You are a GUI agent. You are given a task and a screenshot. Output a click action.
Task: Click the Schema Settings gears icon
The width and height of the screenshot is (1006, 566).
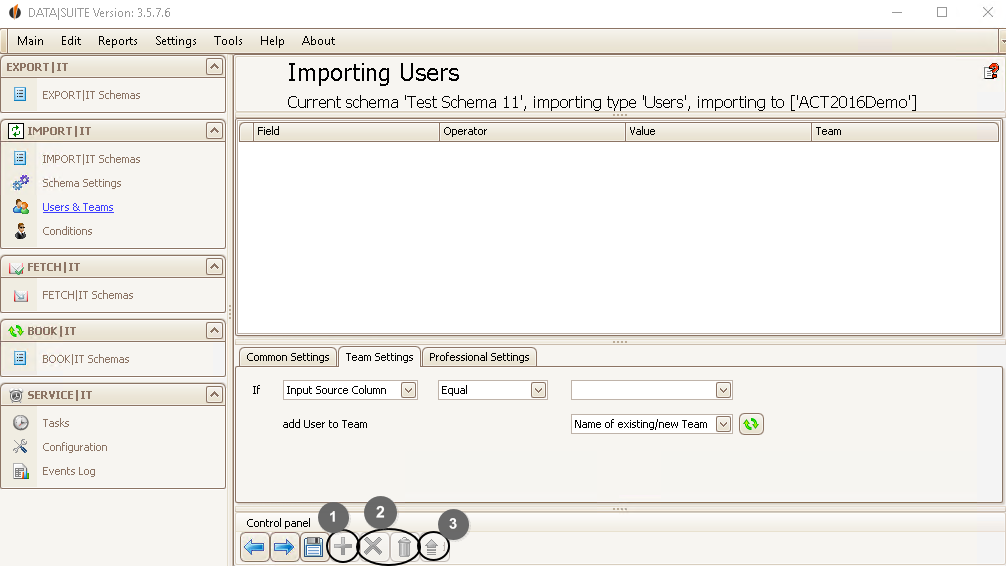click(x=21, y=183)
